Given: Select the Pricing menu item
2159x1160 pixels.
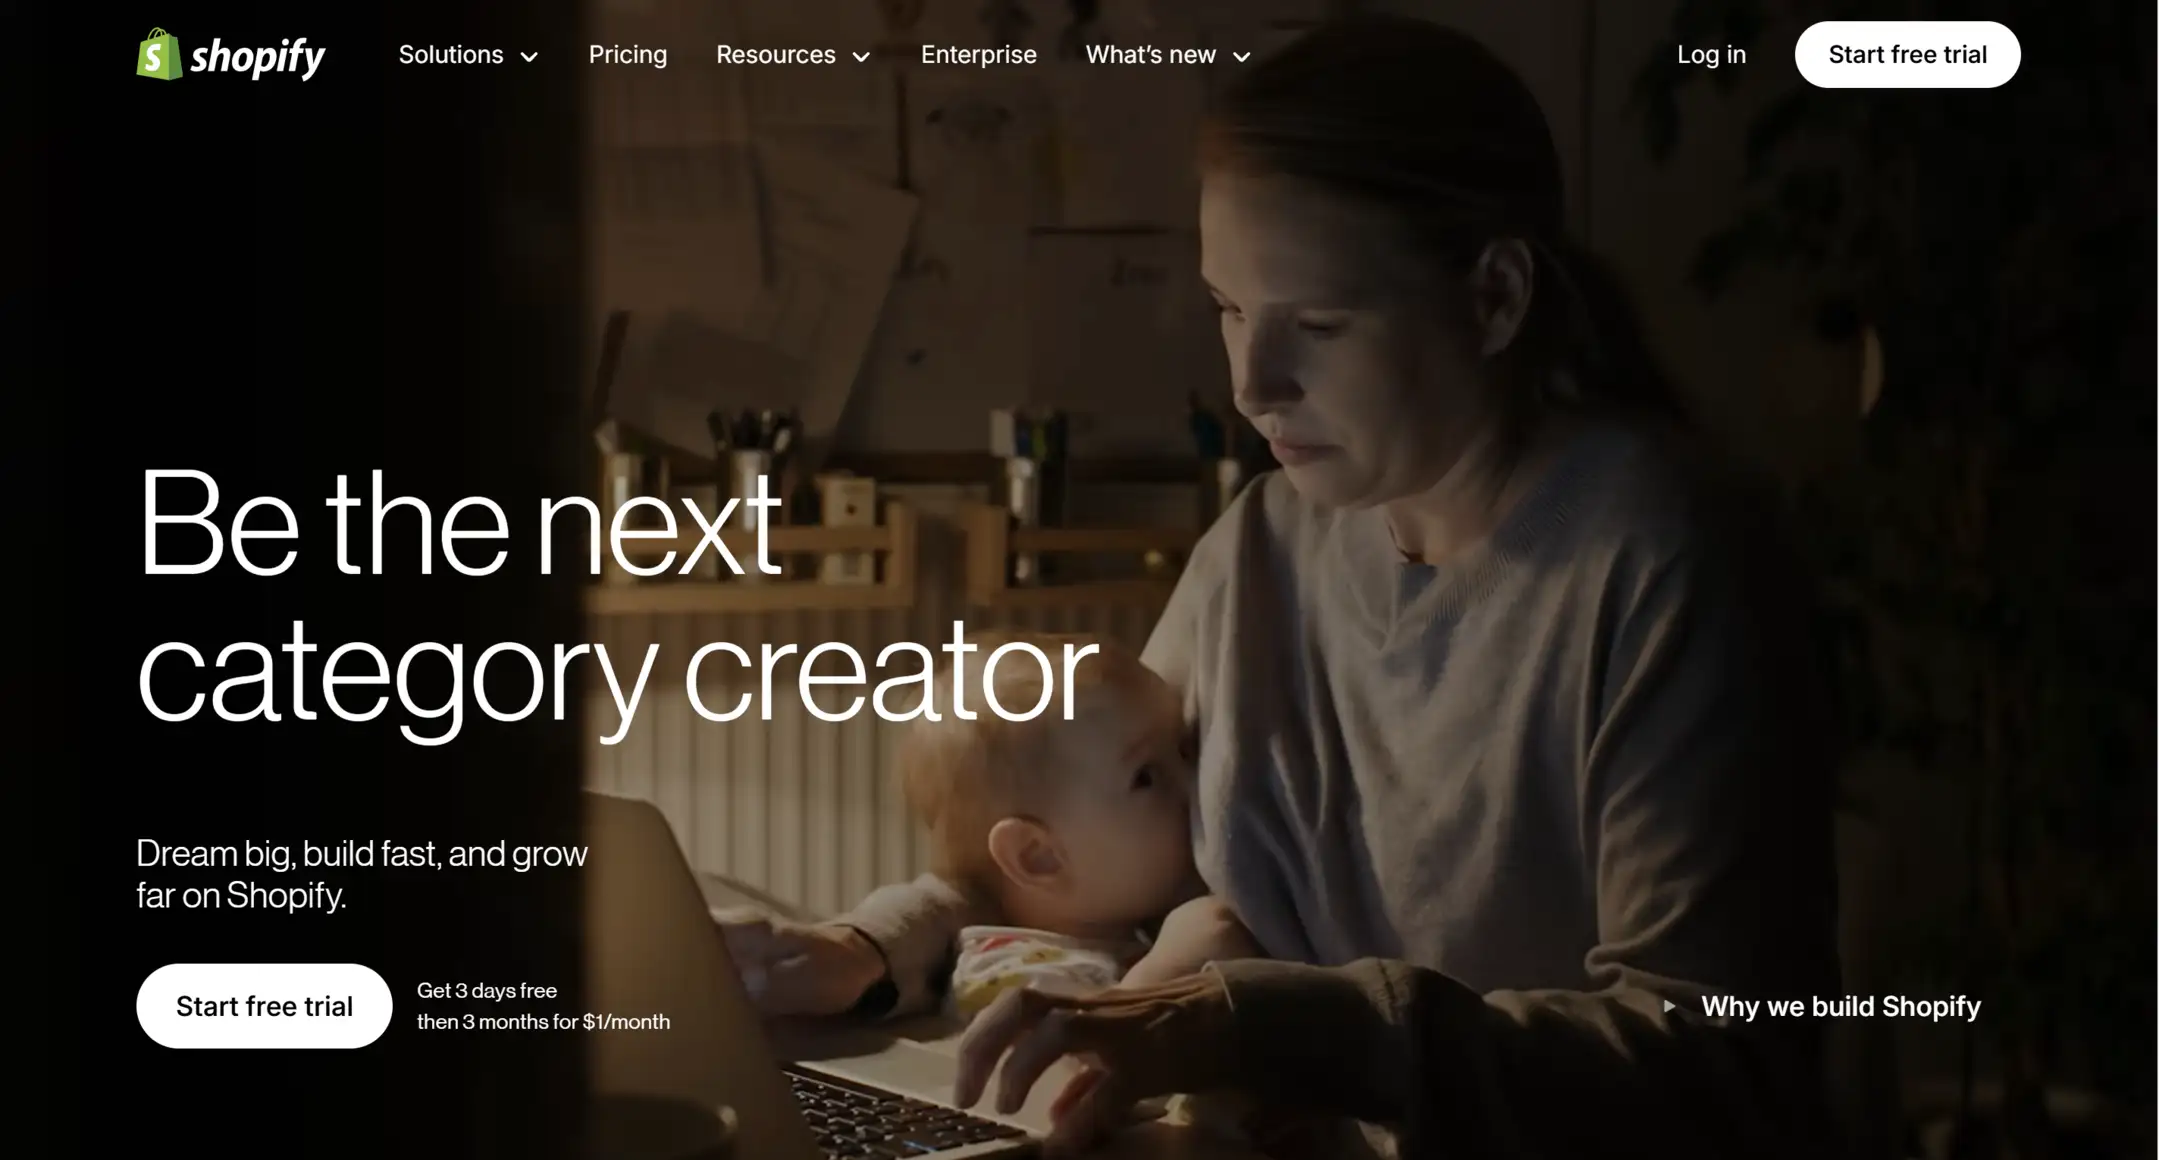Looking at the screenshot, I should (627, 54).
